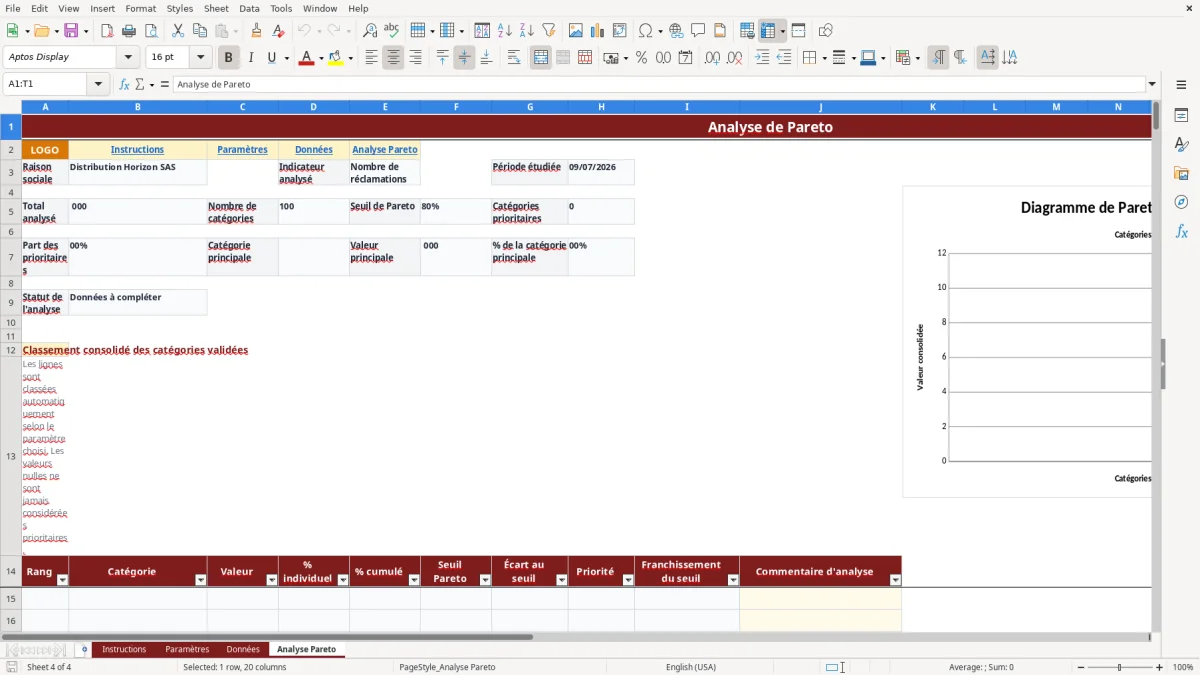The height and width of the screenshot is (675, 1200).
Task: Click Name Box field A1:T1
Action: pyautogui.click(x=46, y=84)
